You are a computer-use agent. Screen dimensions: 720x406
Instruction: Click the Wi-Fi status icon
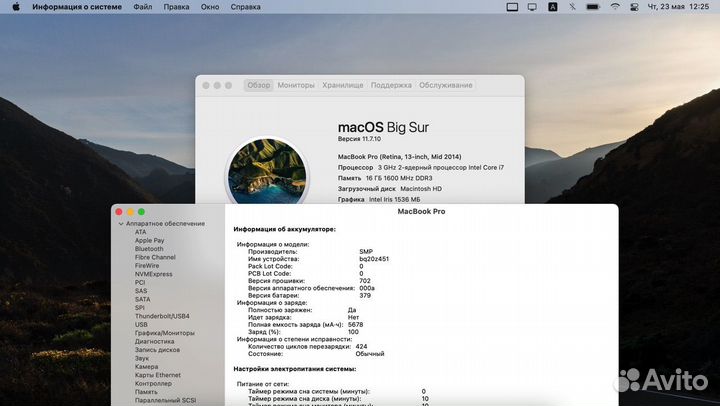pyautogui.click(x=615, y=7)
